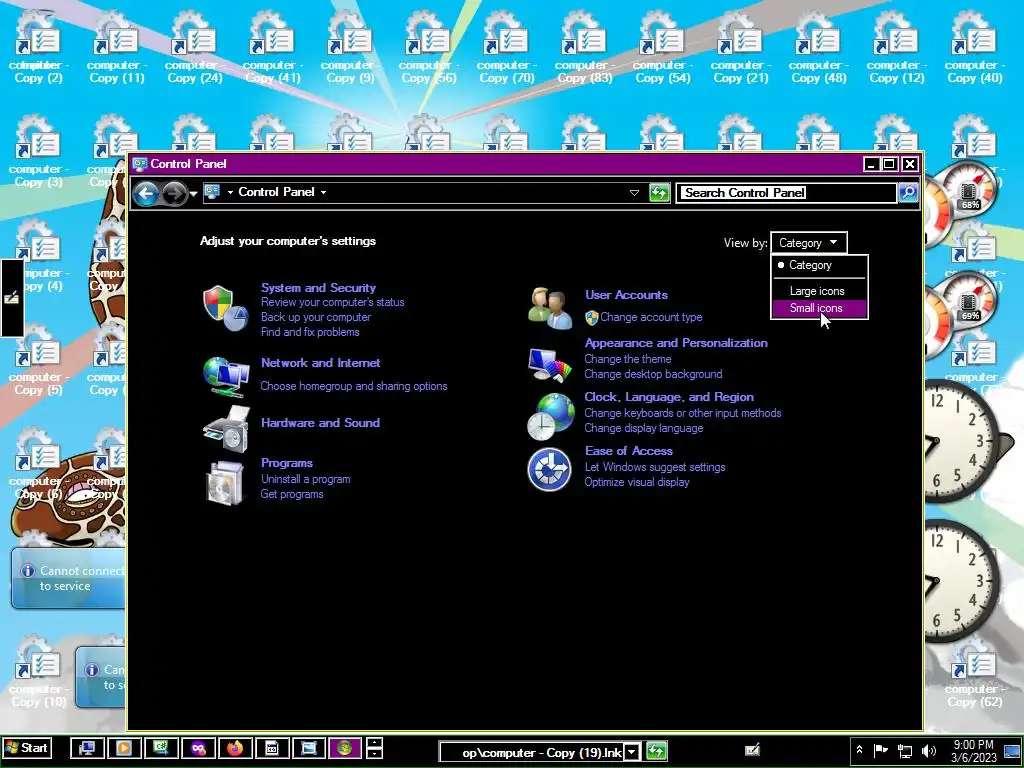Image resolution: width=1024 pixels, height=768 pixels.
Task: Open the arrow before the Control Panel breadcrumb
Action: [x=230, y=192]
